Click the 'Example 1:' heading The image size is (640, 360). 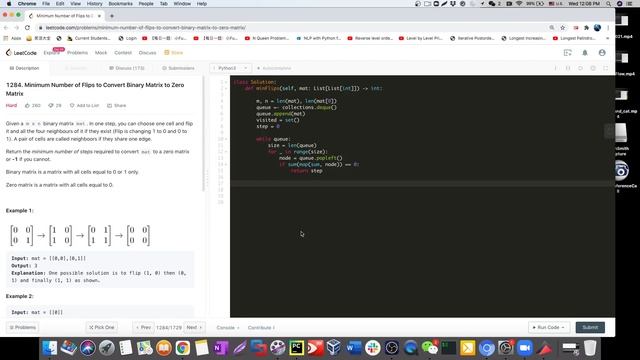tap(20, 211)
